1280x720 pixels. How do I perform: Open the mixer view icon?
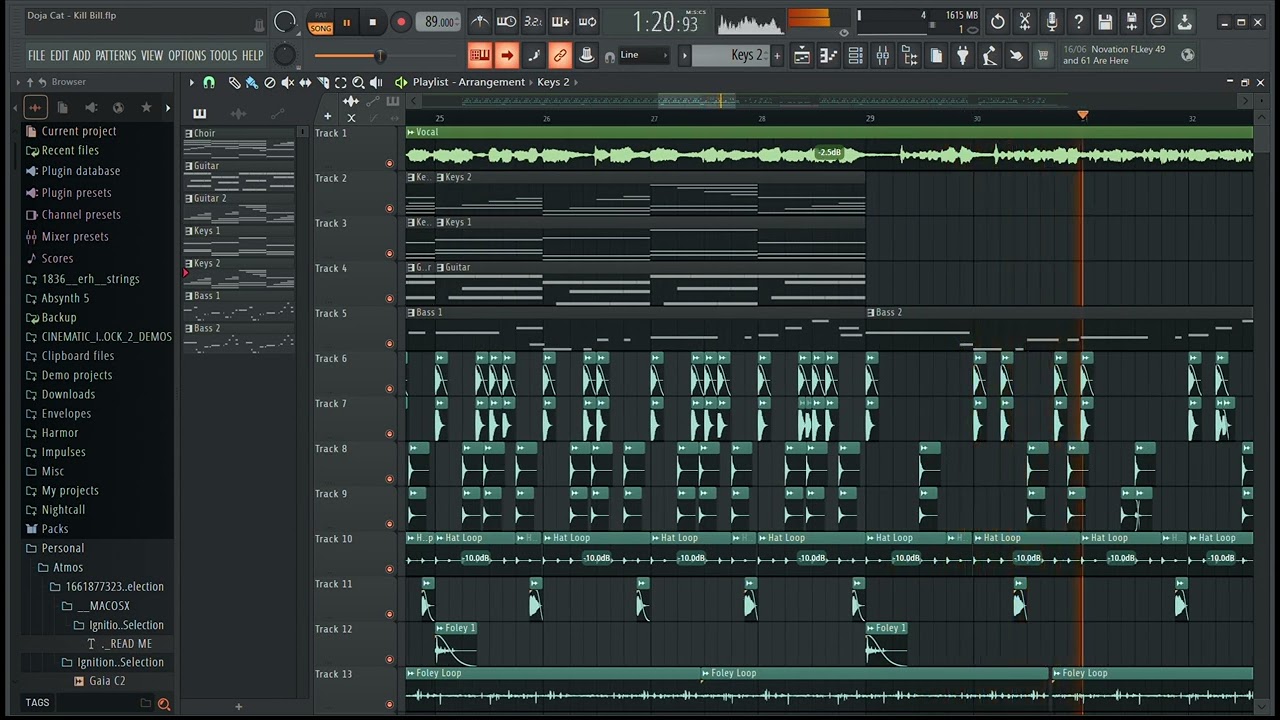[x=883, y=56]
